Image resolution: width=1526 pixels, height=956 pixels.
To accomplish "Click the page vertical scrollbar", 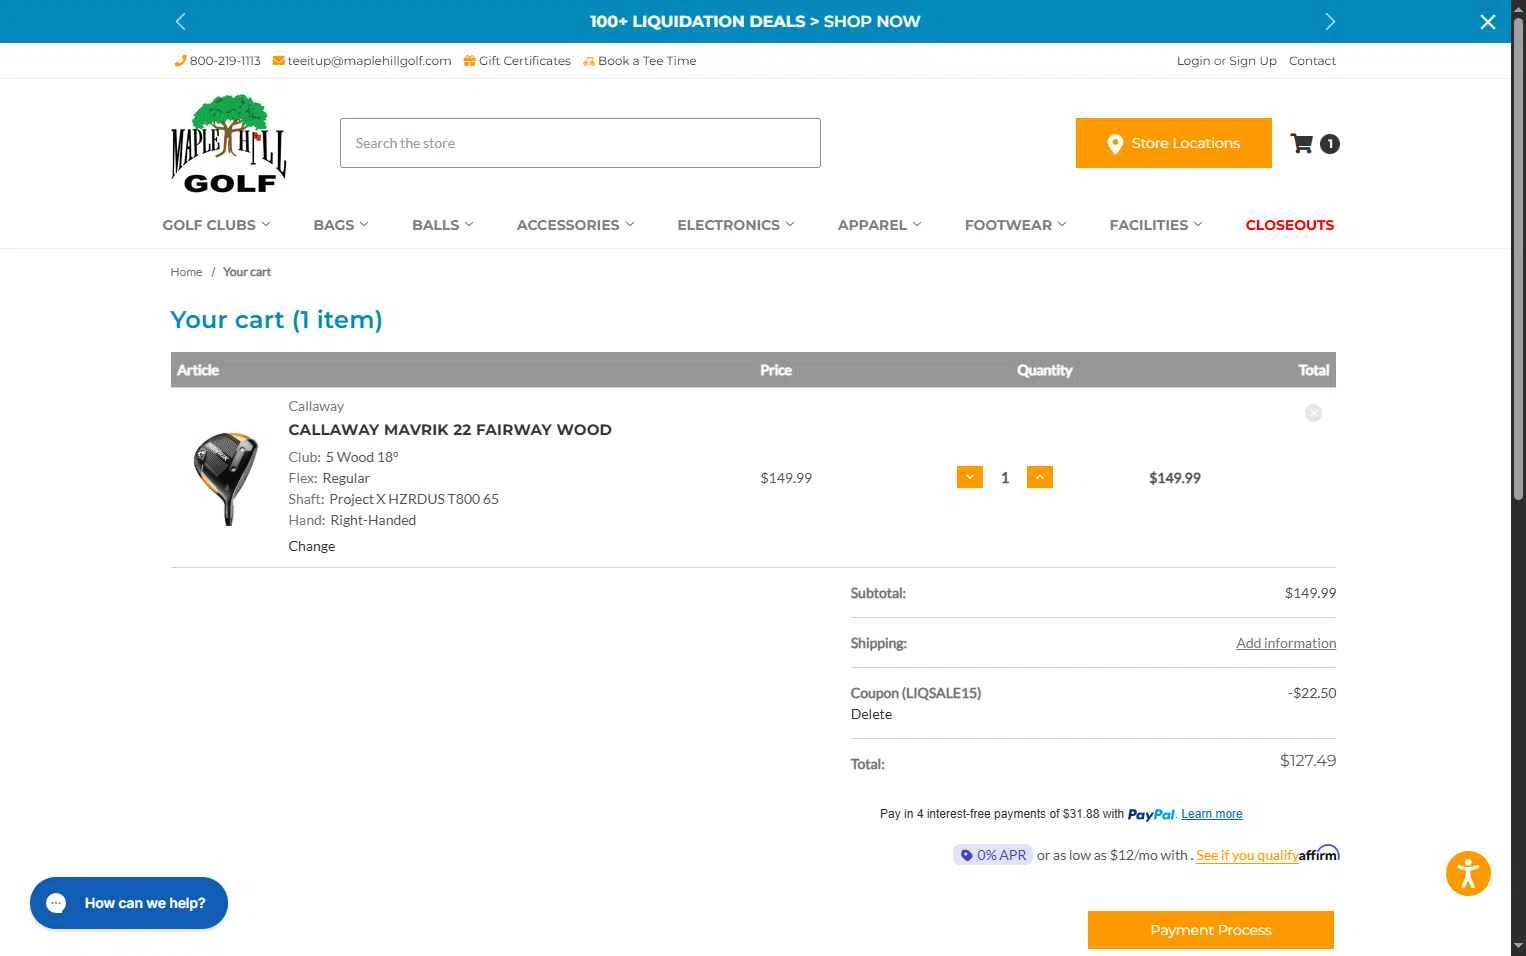I will (1518, 260).
